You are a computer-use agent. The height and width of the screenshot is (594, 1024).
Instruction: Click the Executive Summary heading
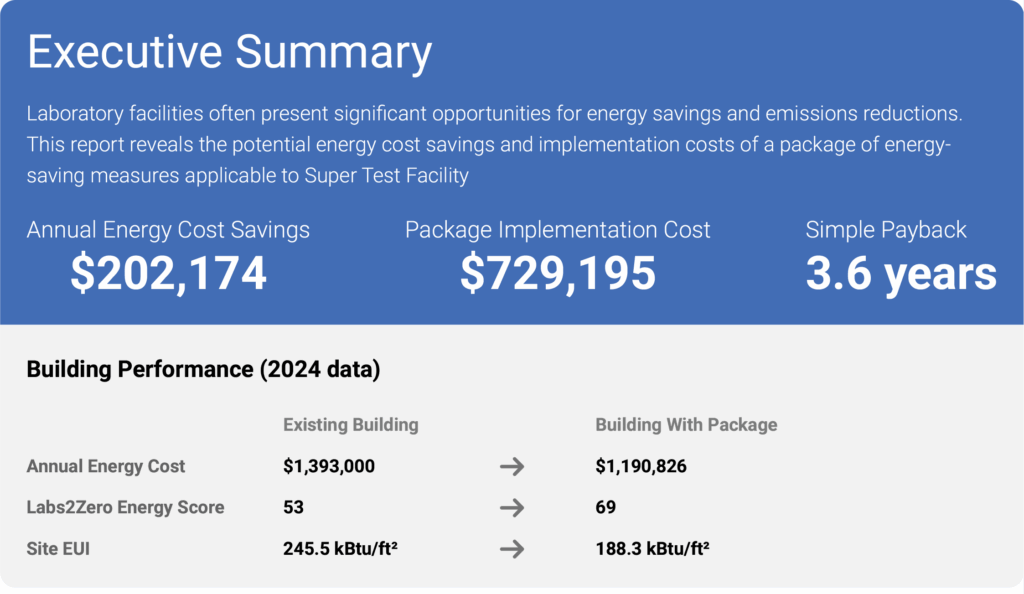coord(229,52)
